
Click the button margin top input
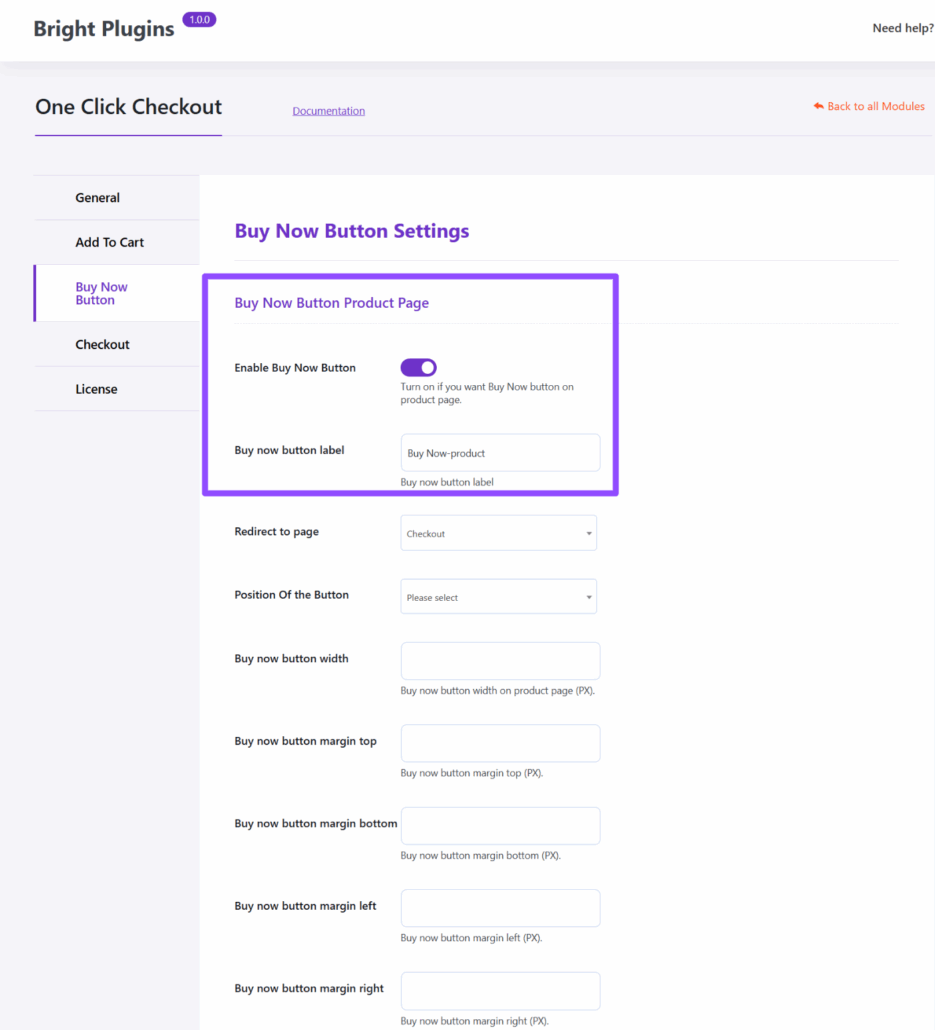[x=500, y=743]
